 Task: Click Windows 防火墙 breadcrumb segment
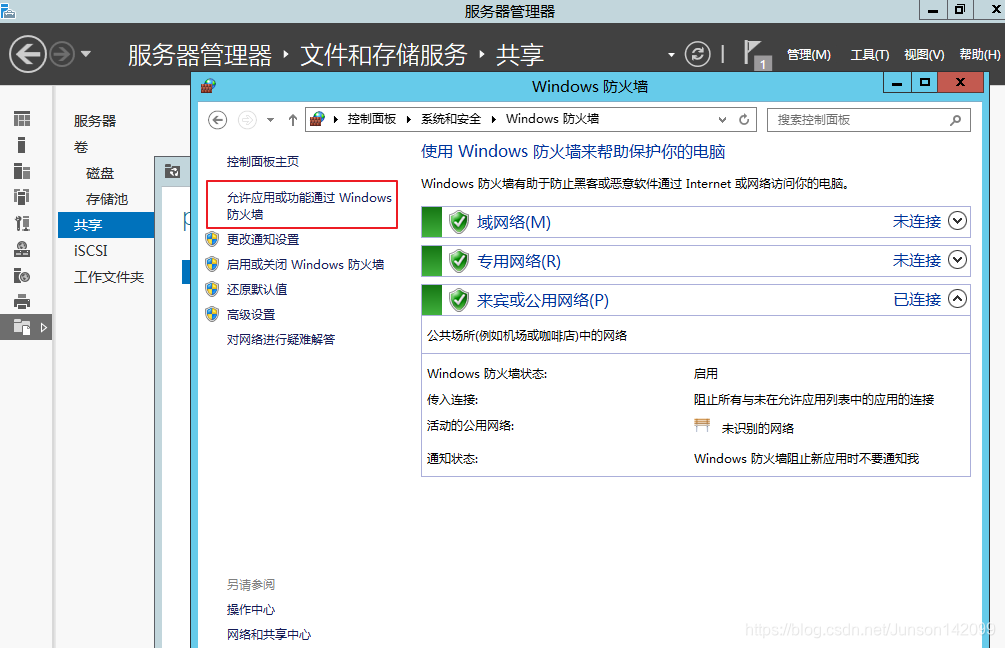552,119
